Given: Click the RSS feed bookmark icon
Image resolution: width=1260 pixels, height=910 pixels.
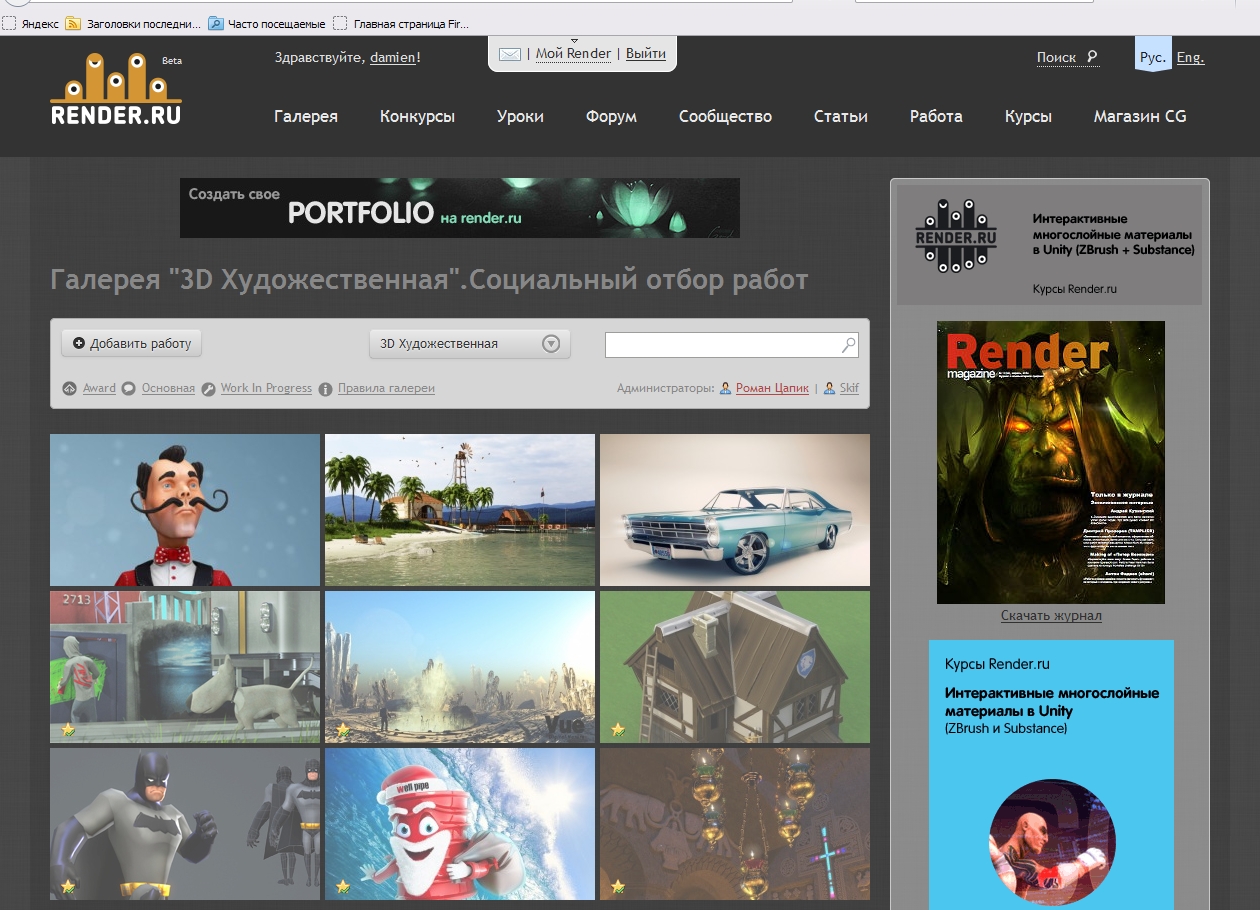Looking at the screenshot, I should point(73,23).
